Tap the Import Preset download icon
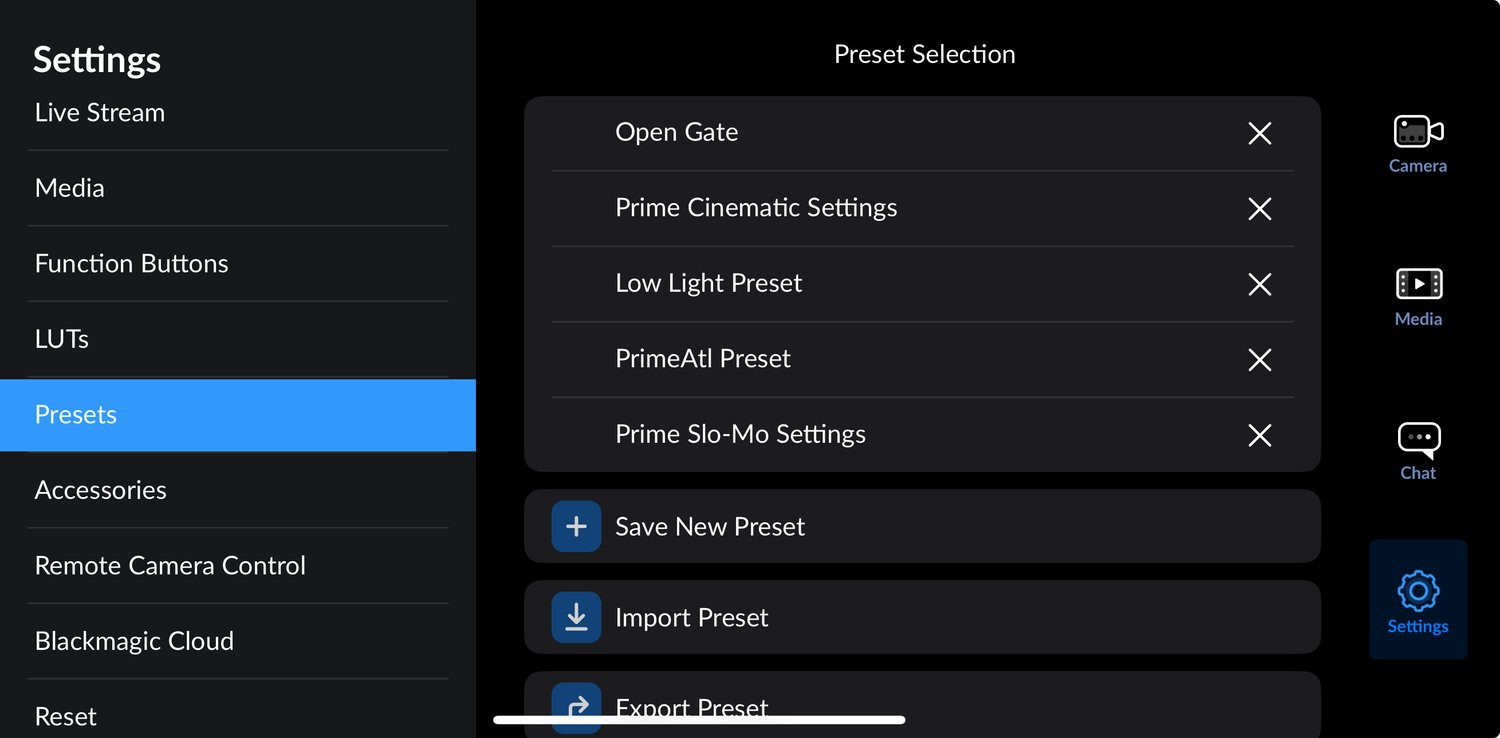The image size is (1500, 738). (x=576, y=618)
